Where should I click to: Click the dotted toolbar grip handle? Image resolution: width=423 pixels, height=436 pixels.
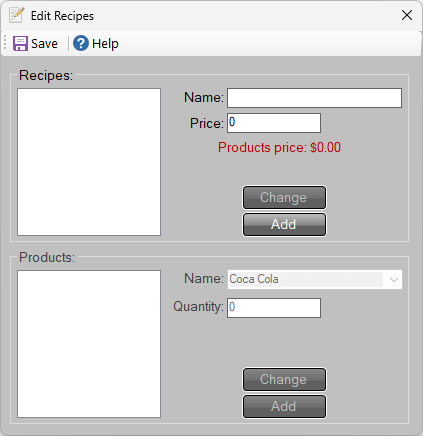[5, 43]
